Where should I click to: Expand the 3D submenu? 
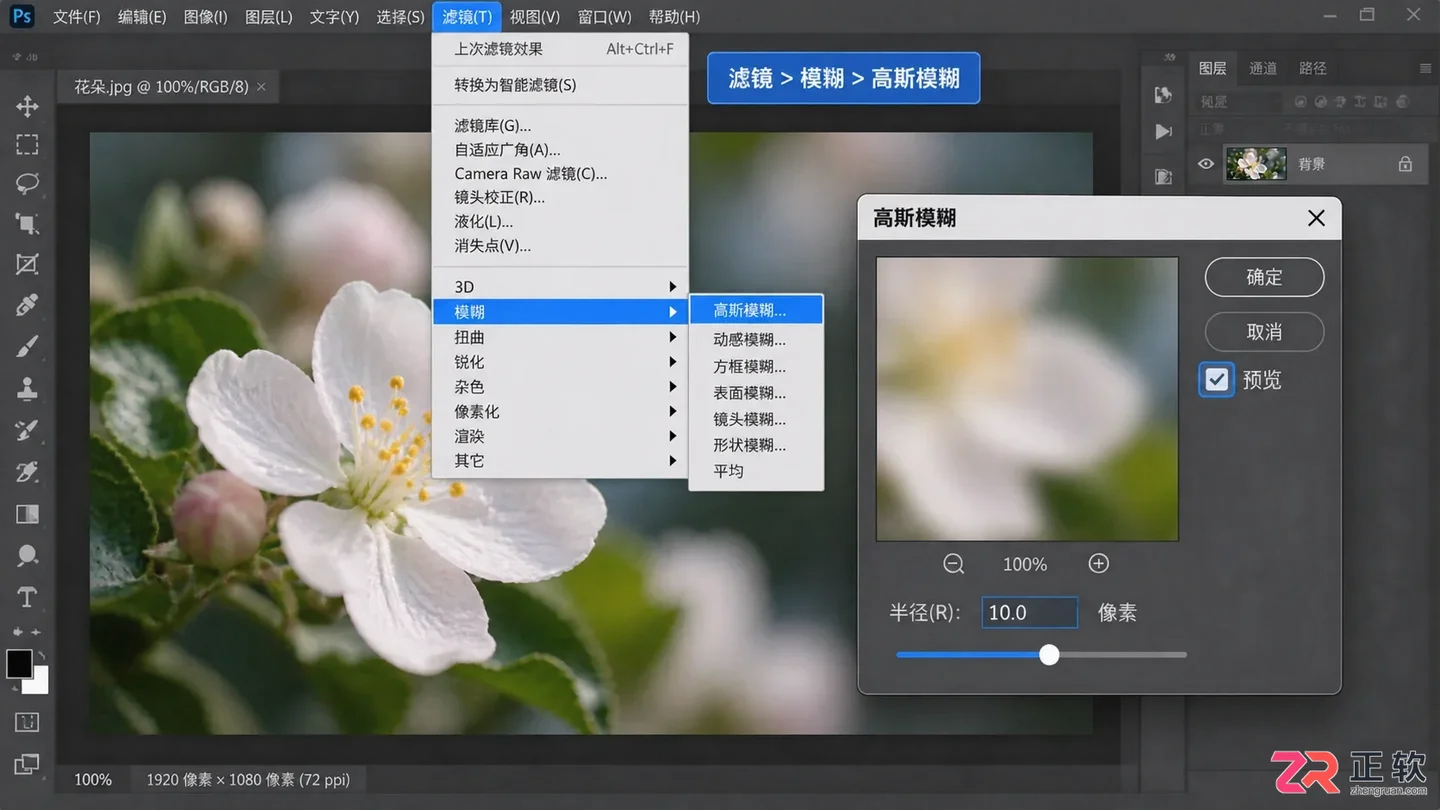(560, 287)
